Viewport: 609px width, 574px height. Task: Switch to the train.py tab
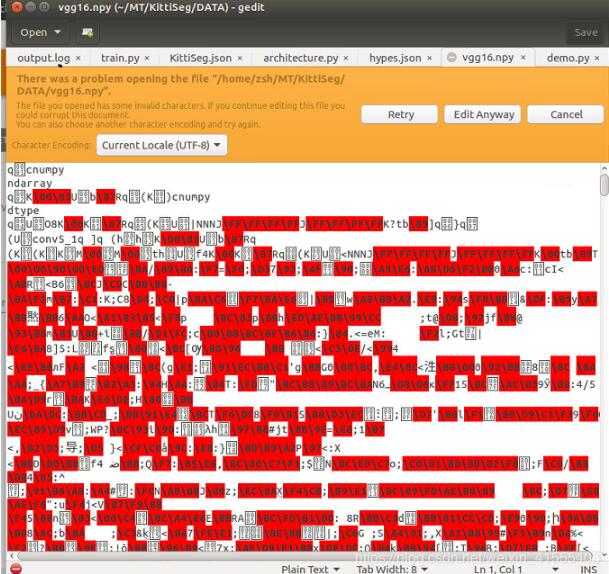click(x=120, y=58)
